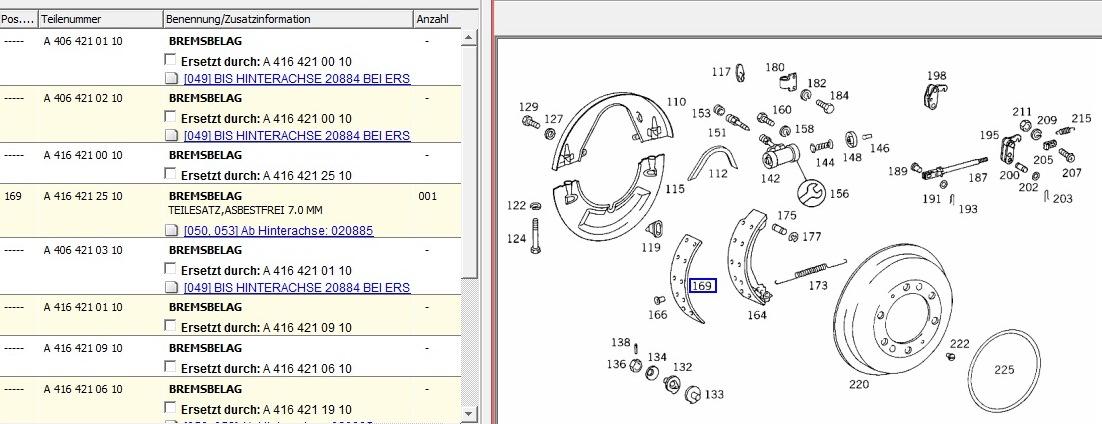Click the highlighted 169 callout box in diagram
This screenshot has width=1102, height=424.
[702, 286]
